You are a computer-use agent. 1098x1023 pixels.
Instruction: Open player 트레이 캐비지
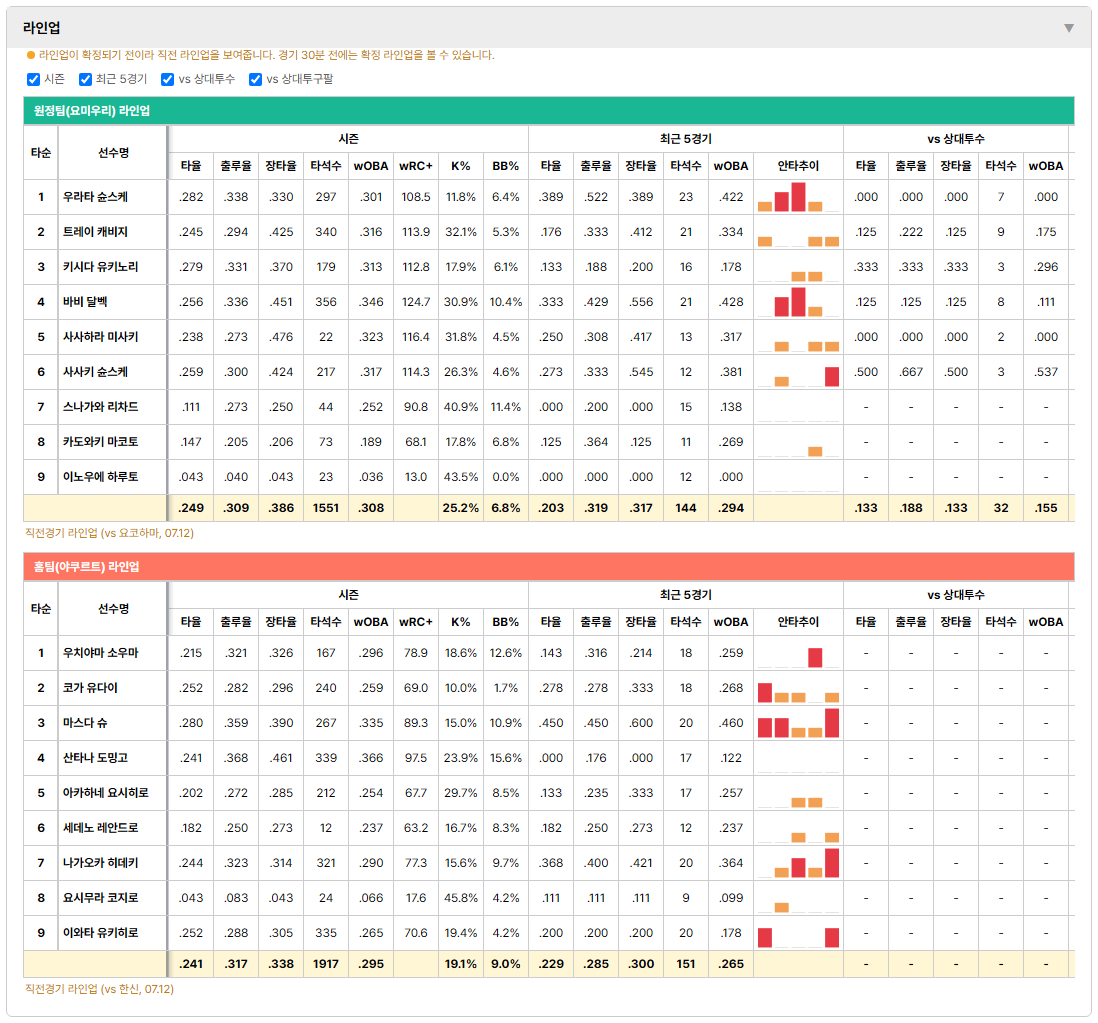pyautogui.click(x=95, y=232)
